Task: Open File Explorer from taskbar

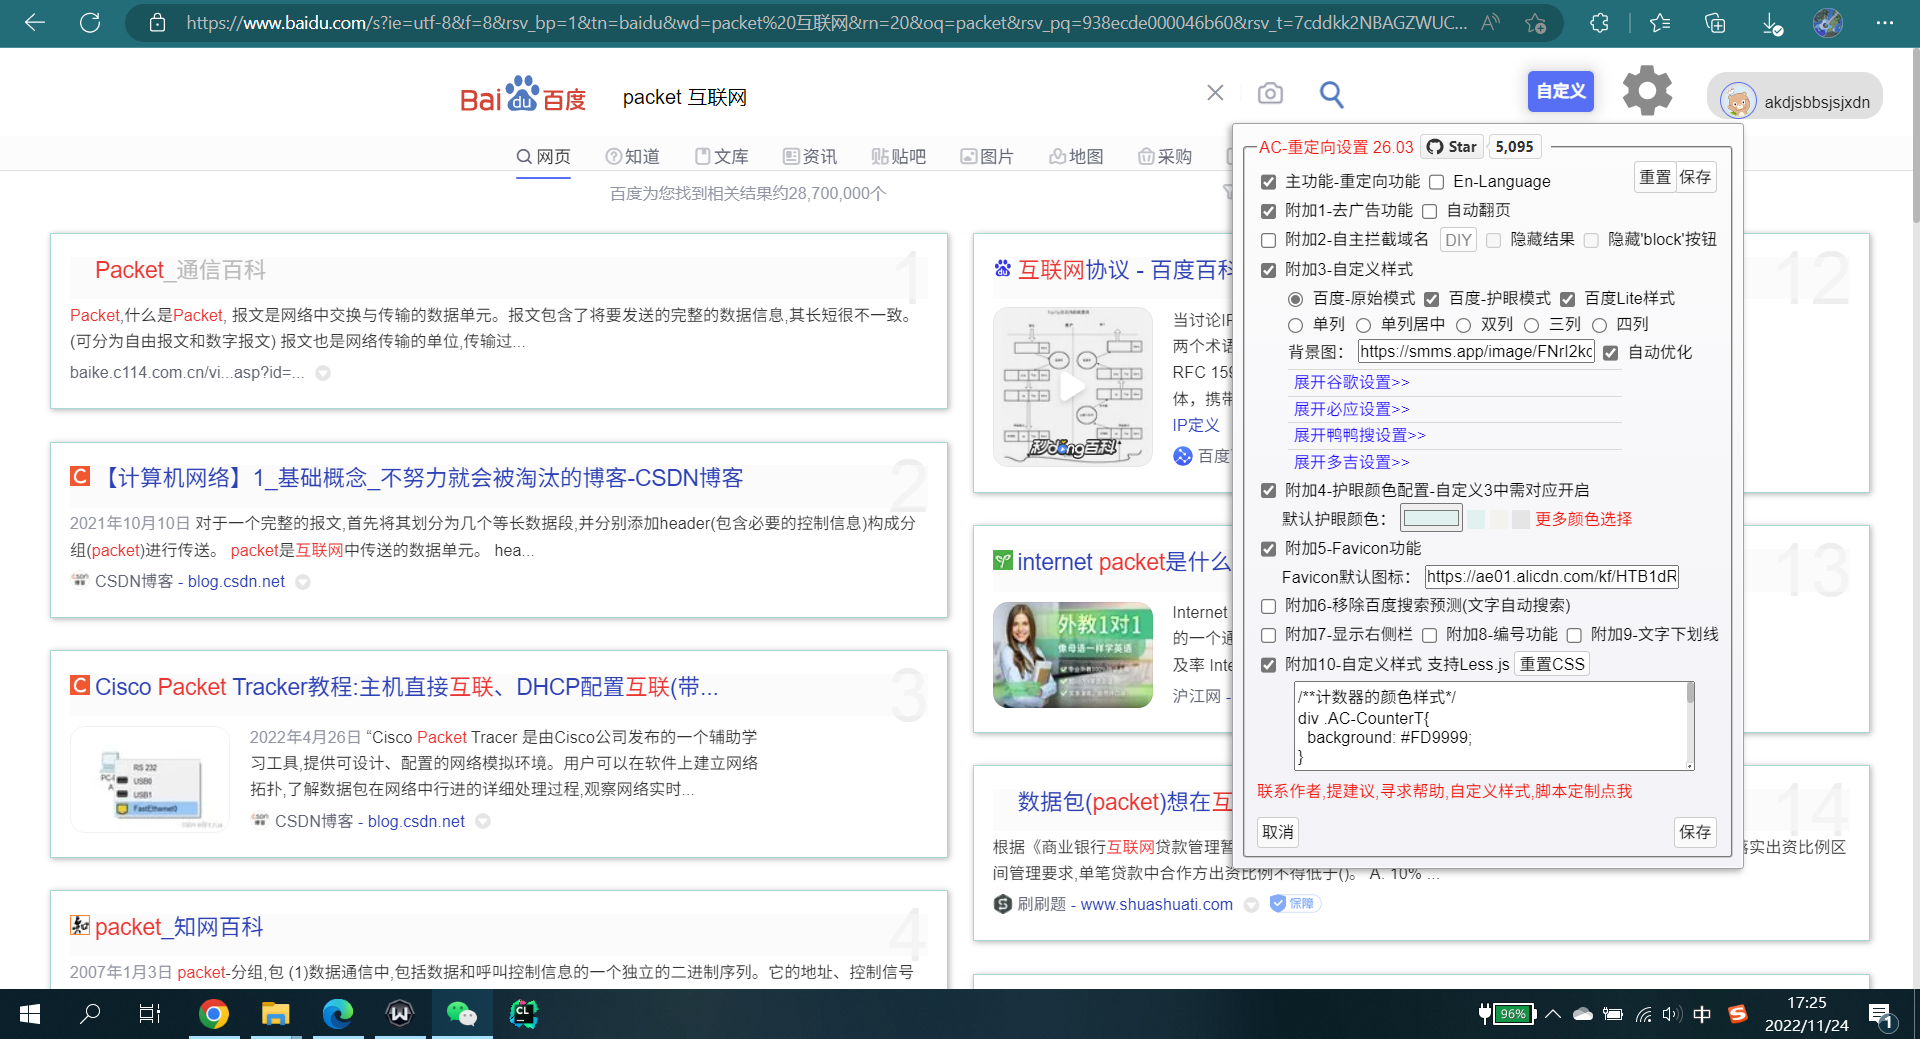Action: (275, 1014)
